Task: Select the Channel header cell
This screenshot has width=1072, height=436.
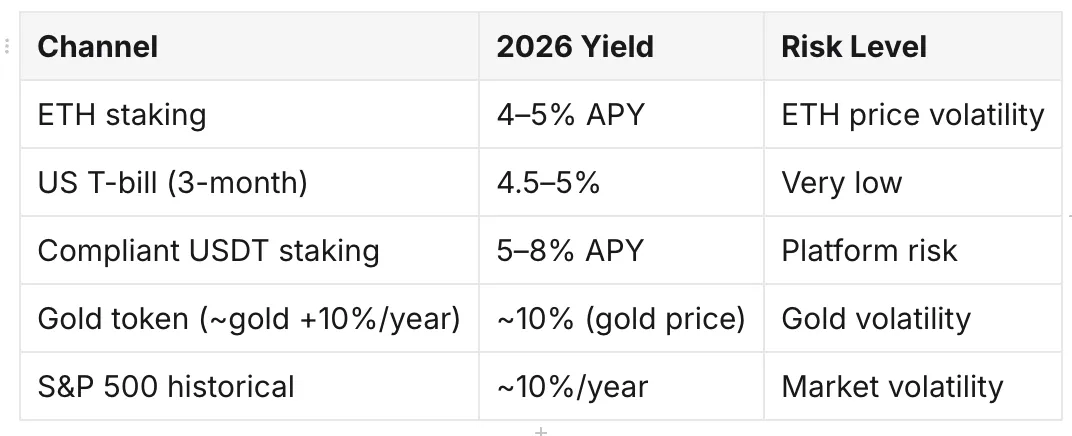Action: 250,46
